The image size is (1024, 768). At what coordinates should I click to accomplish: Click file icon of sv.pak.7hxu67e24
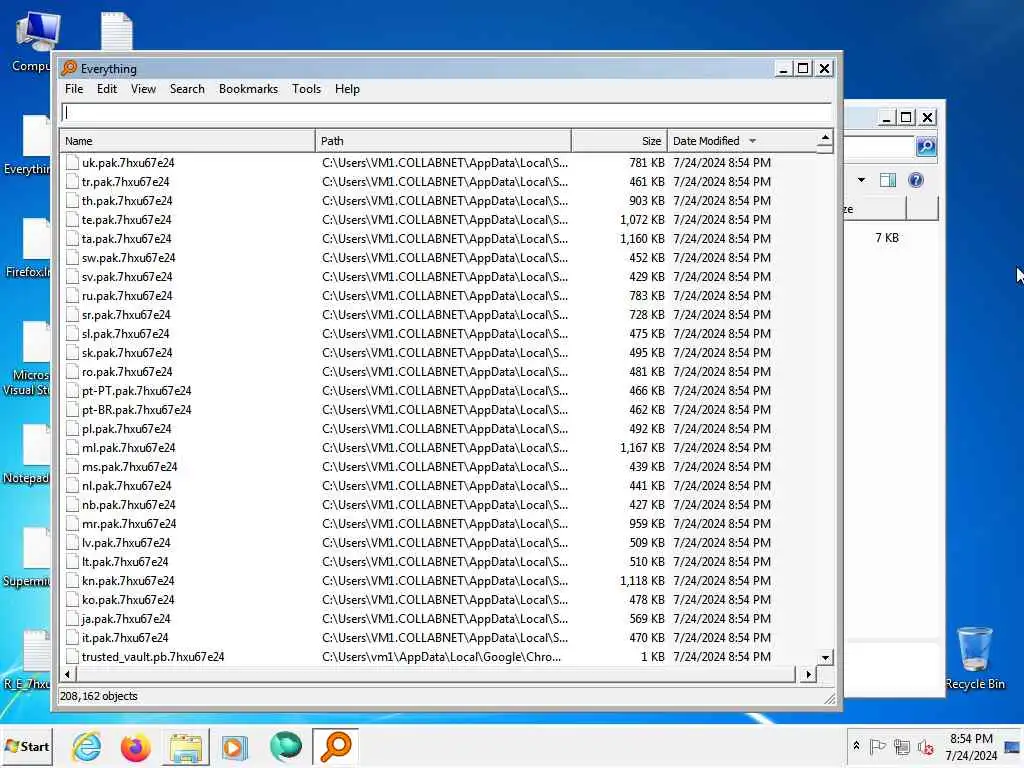coord(72,276)
